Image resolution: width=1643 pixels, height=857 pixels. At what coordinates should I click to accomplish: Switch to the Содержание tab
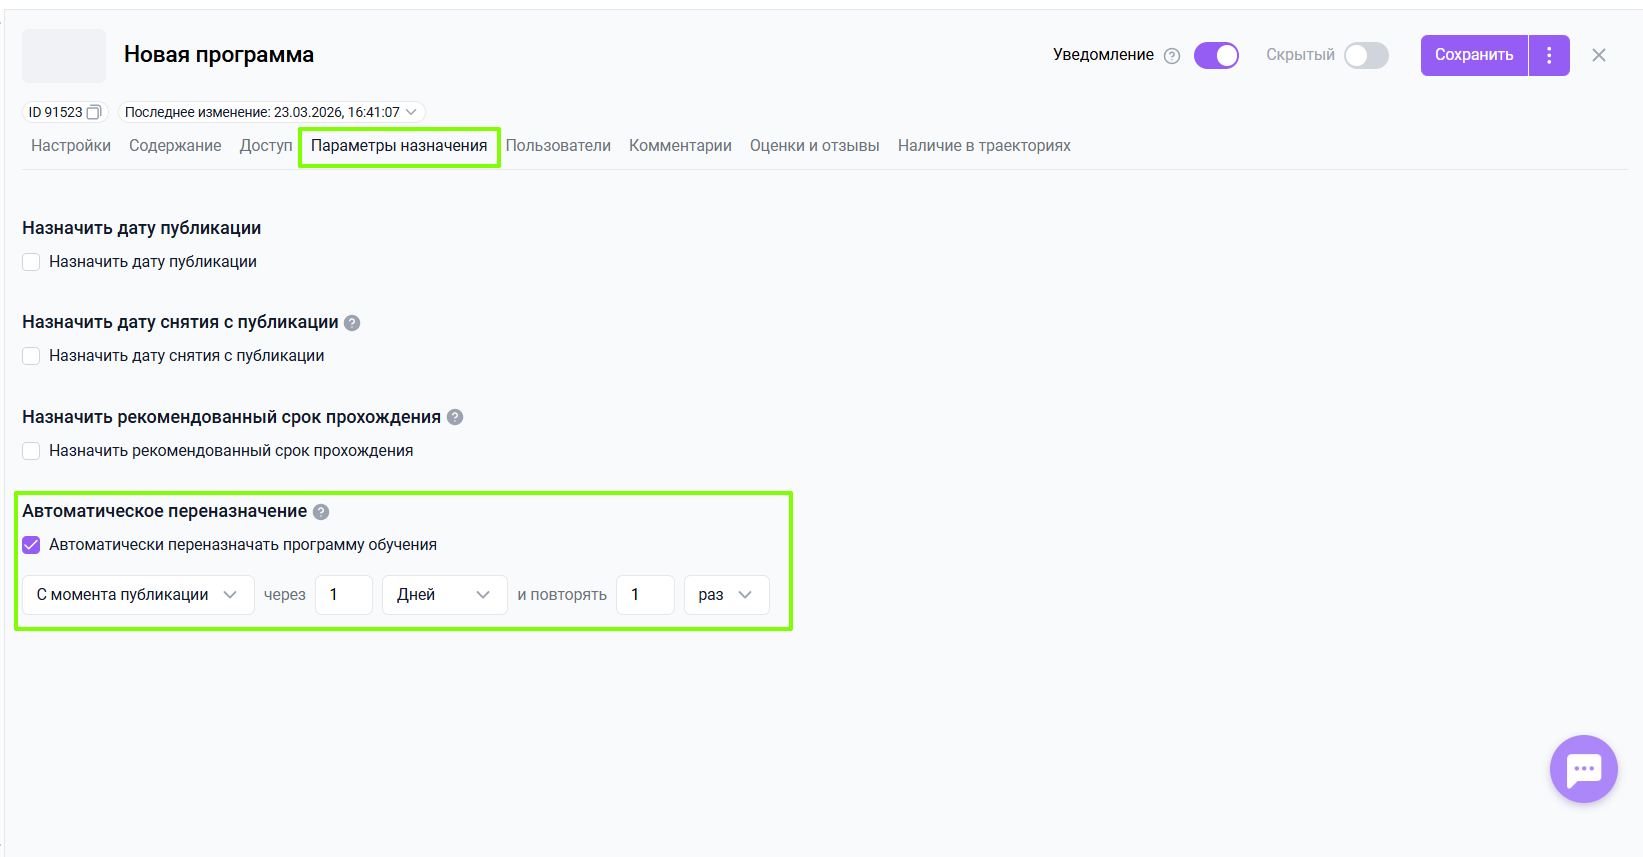[x=175, y=146]
